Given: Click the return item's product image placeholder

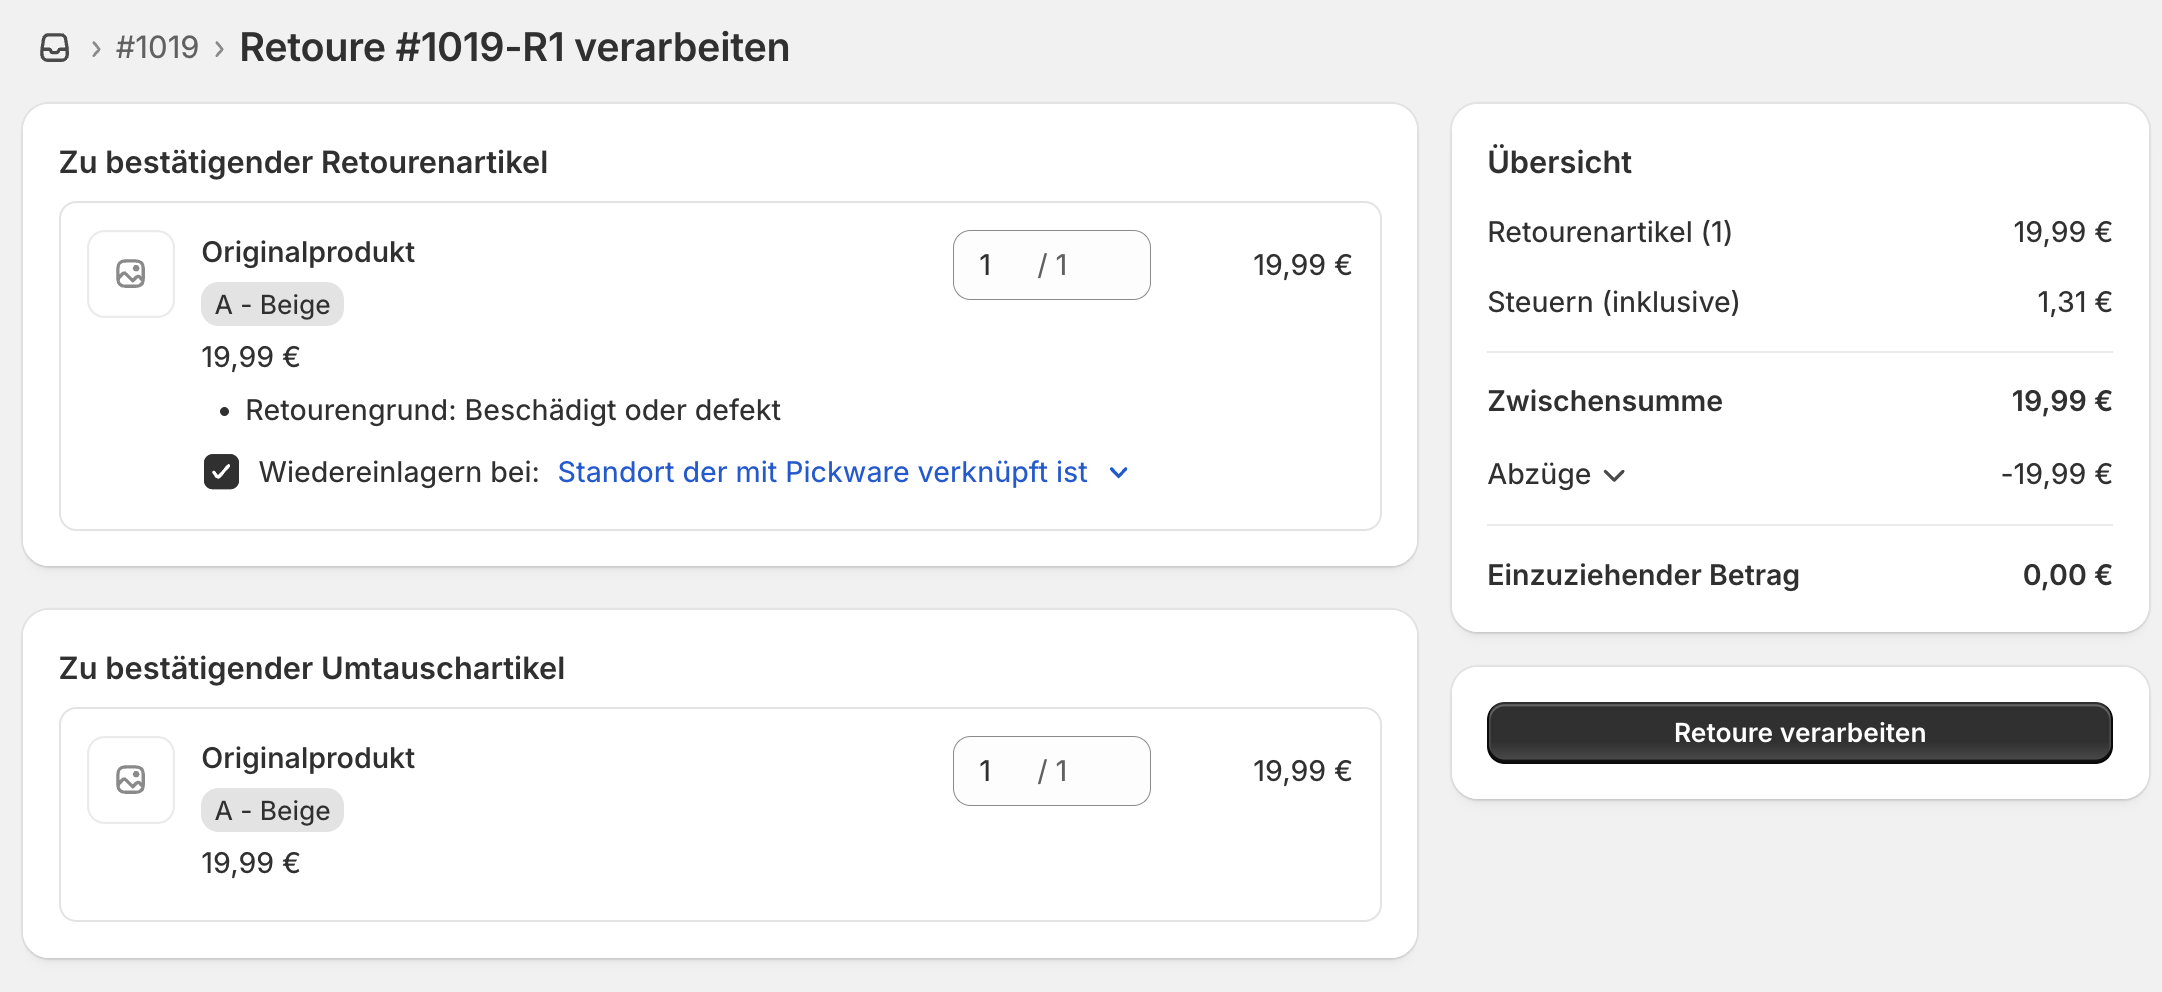Looking at the screenshot, I should click(131, 274).
